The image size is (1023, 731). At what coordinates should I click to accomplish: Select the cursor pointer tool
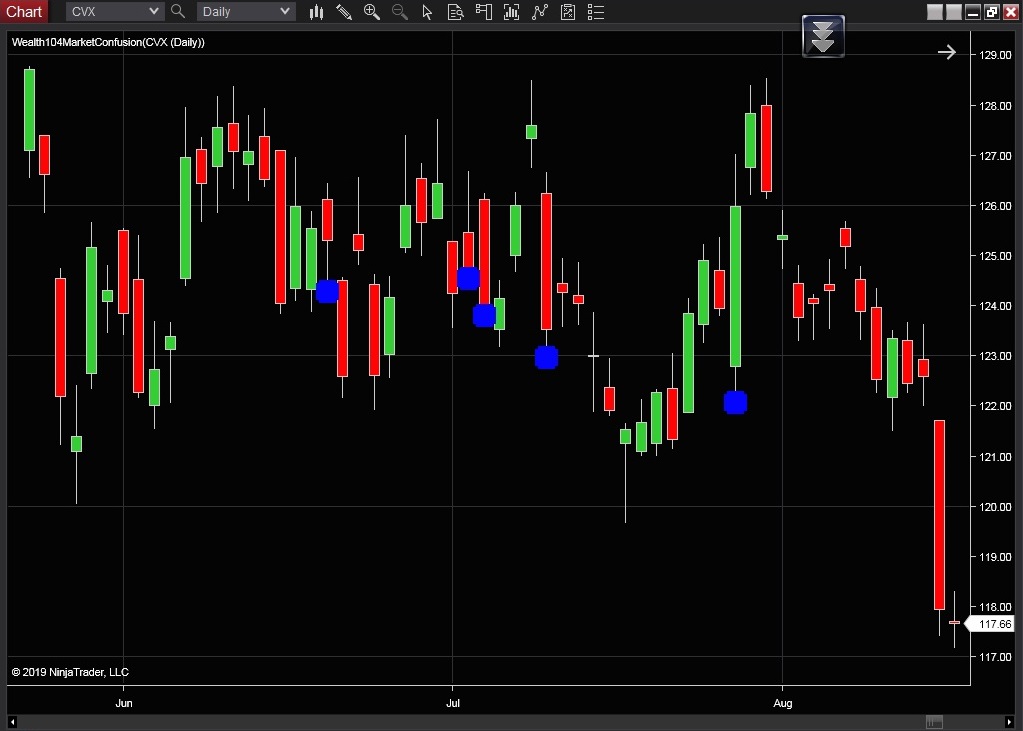[x=428, y=12]
